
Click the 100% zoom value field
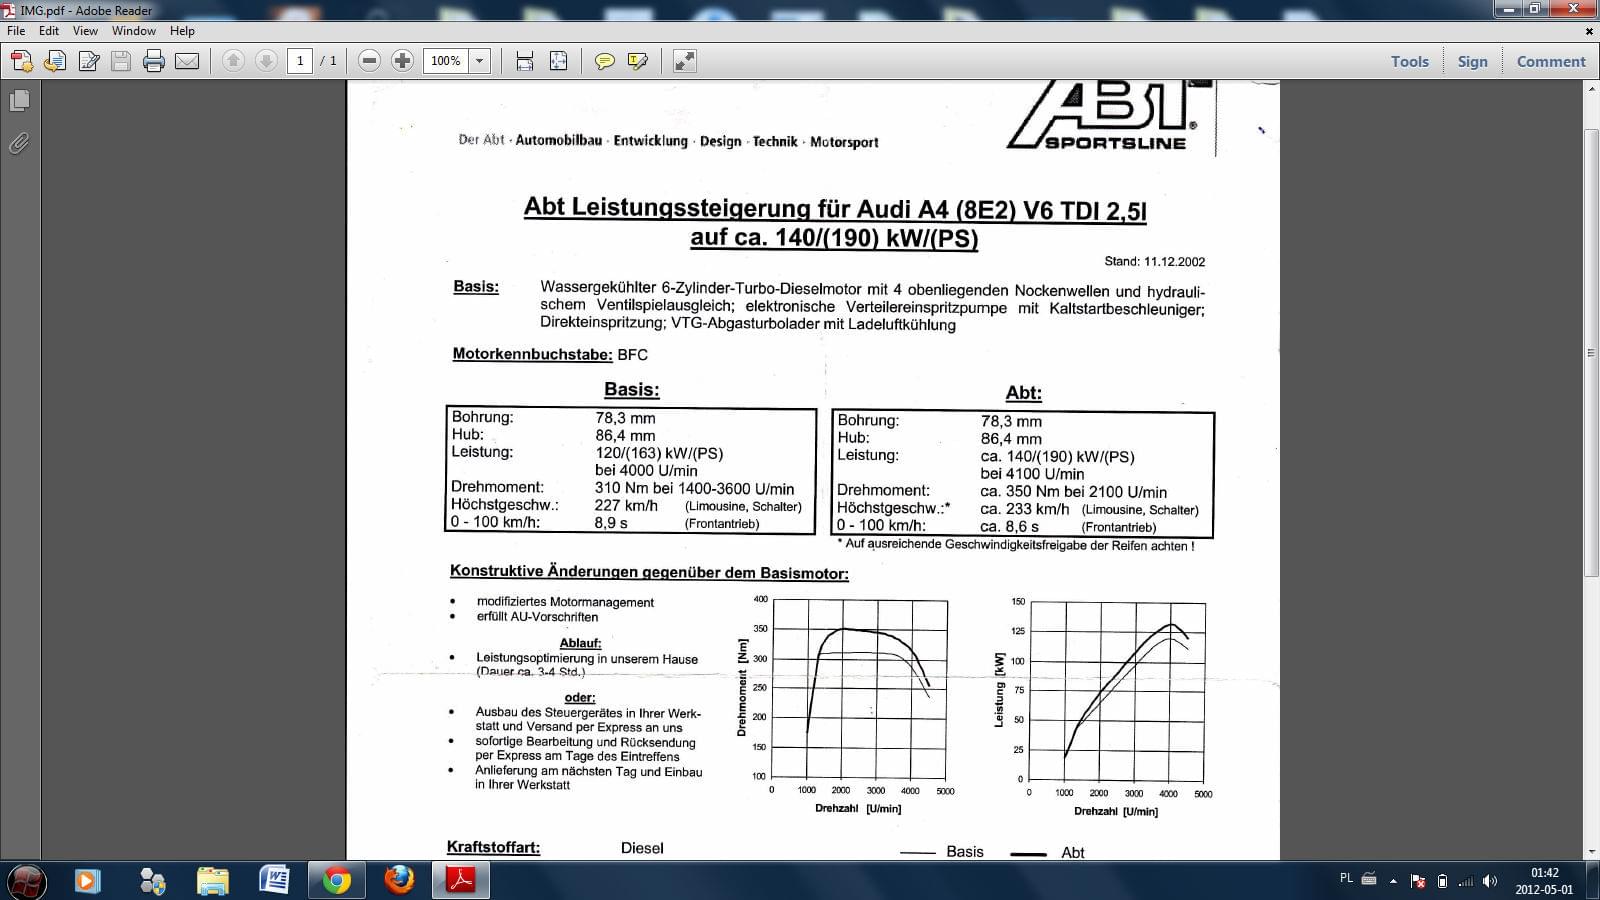pyautogui.click(x=446, y=61)
